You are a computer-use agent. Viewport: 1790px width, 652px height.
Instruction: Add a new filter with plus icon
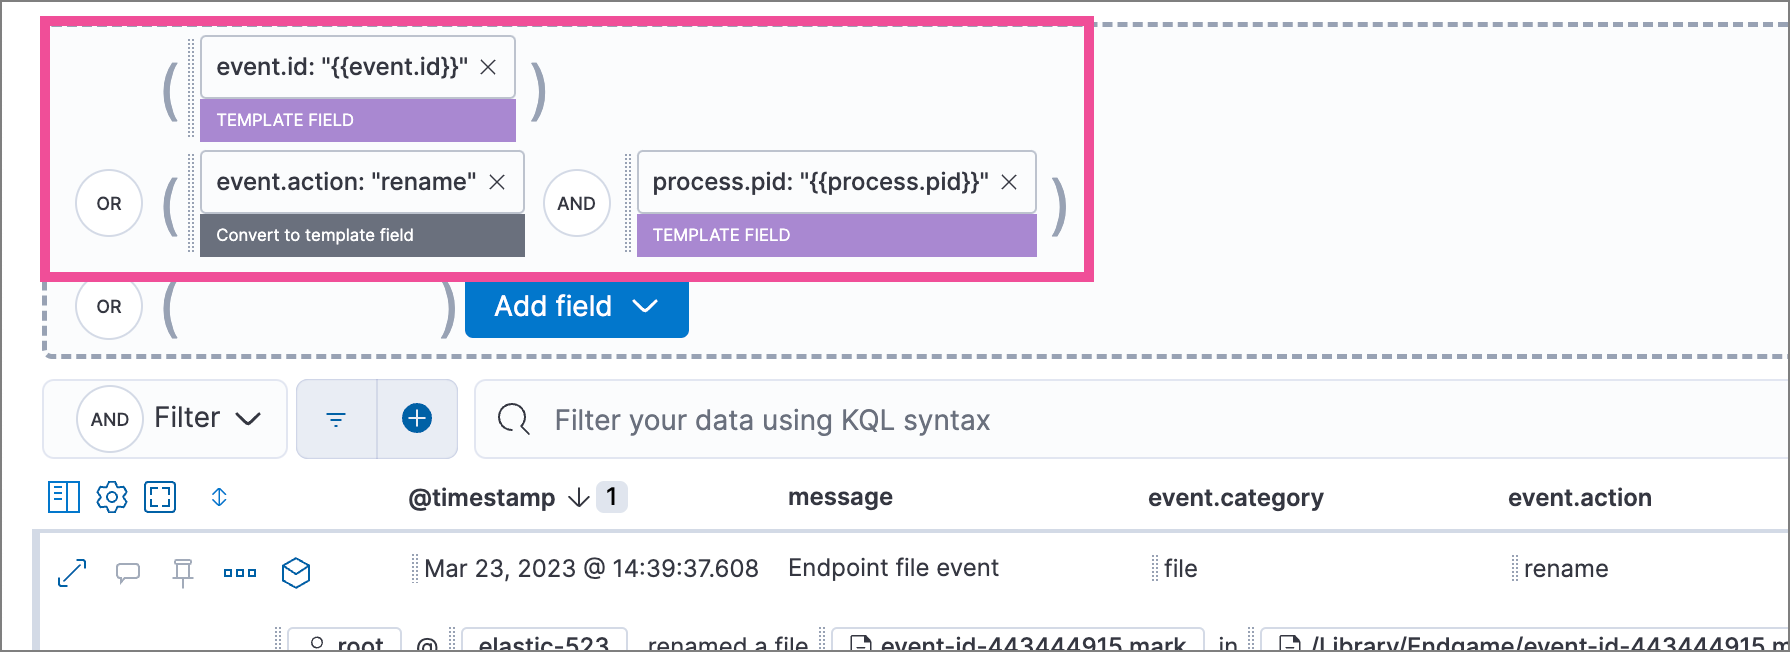[417, 419]
